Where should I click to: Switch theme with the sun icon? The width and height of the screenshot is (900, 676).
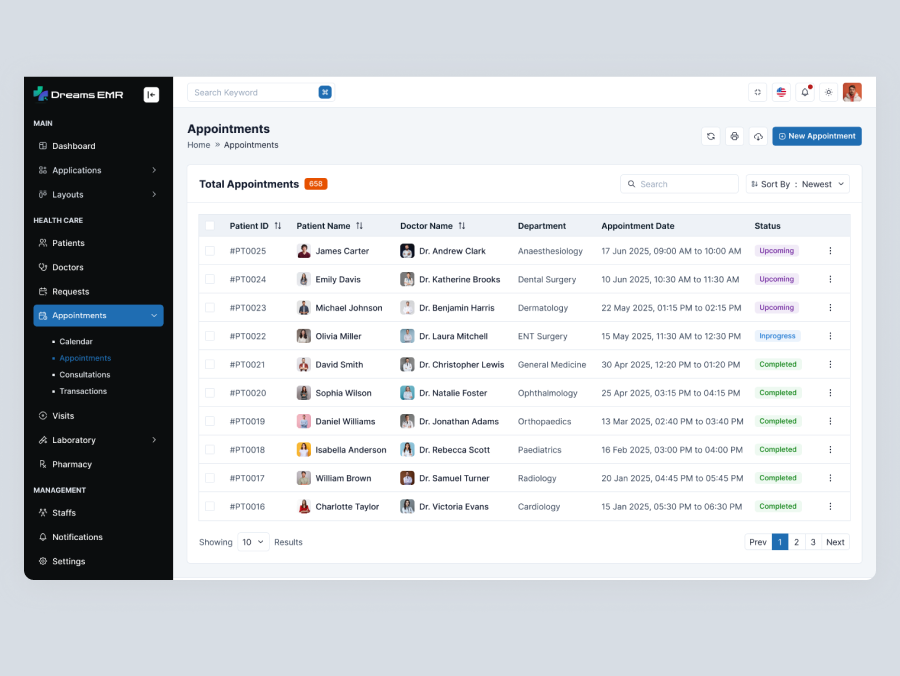pos(828,92)
